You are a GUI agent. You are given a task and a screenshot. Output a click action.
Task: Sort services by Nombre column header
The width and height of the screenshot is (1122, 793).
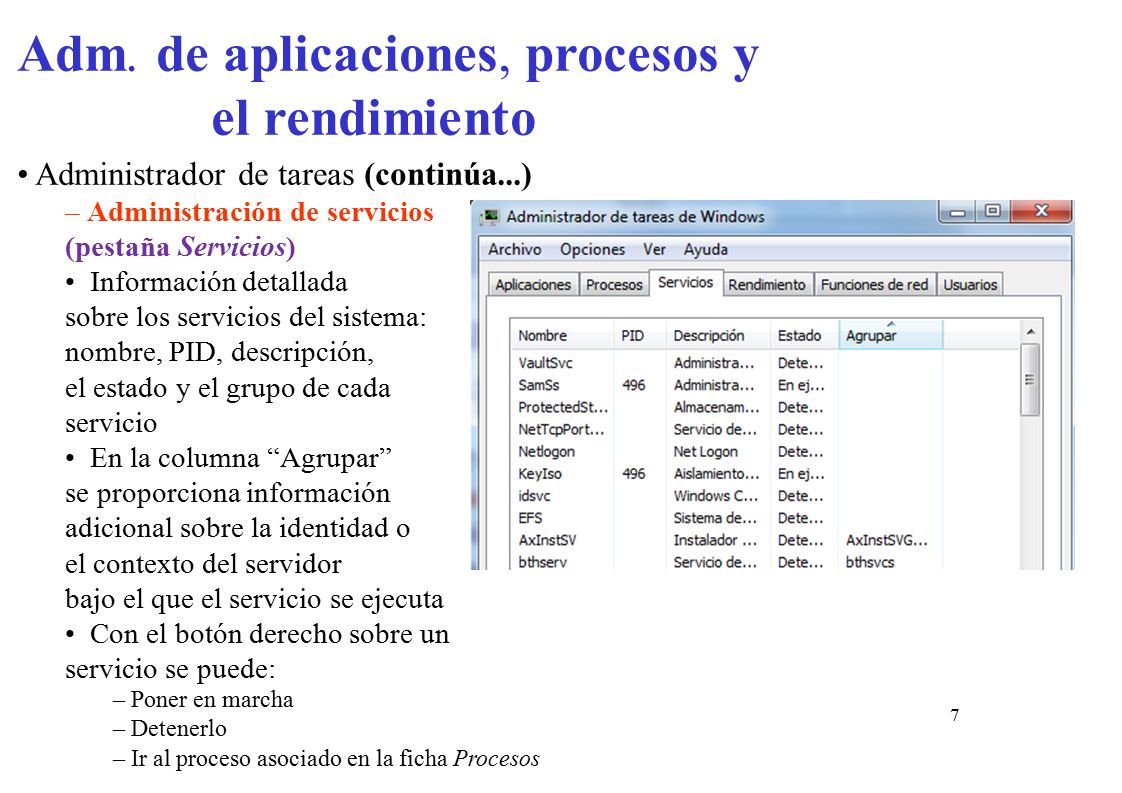[x=562, y=335]
